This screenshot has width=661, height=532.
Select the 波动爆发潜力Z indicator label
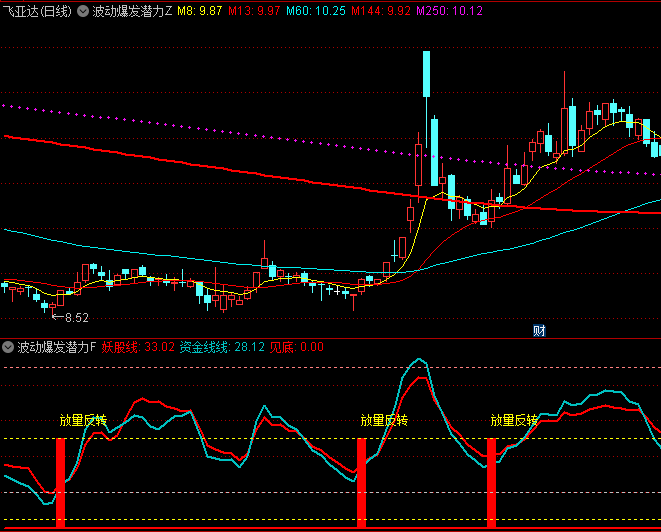[x=132, y=11]
